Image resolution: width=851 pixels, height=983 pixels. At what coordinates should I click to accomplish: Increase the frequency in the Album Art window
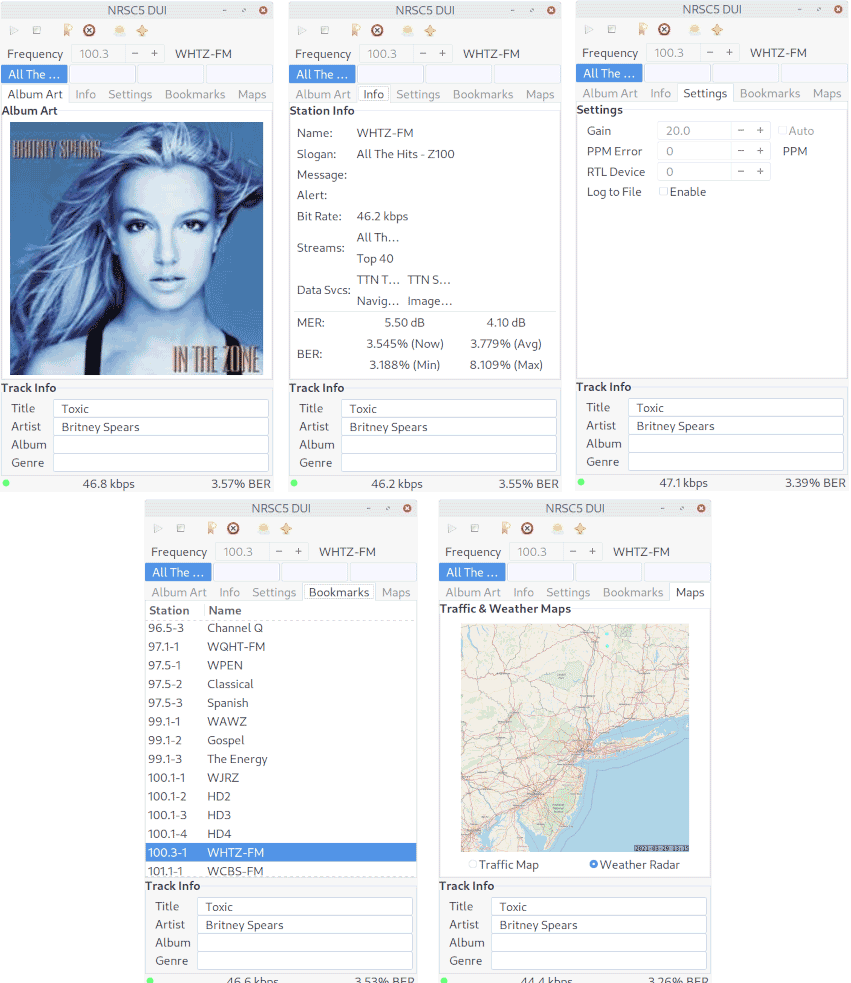tap(154, 53)
